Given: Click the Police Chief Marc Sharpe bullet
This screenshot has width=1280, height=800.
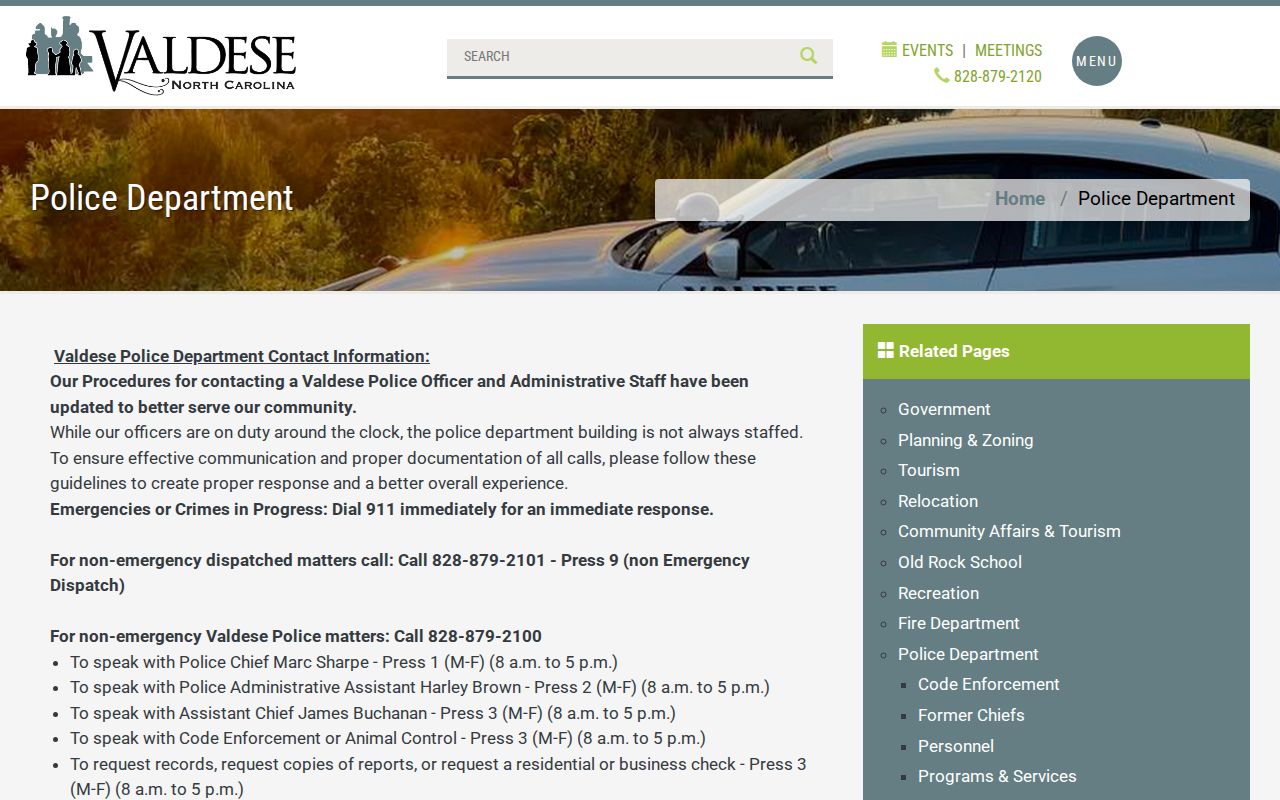Looking at the screenshot, I should tap(344, 662).
